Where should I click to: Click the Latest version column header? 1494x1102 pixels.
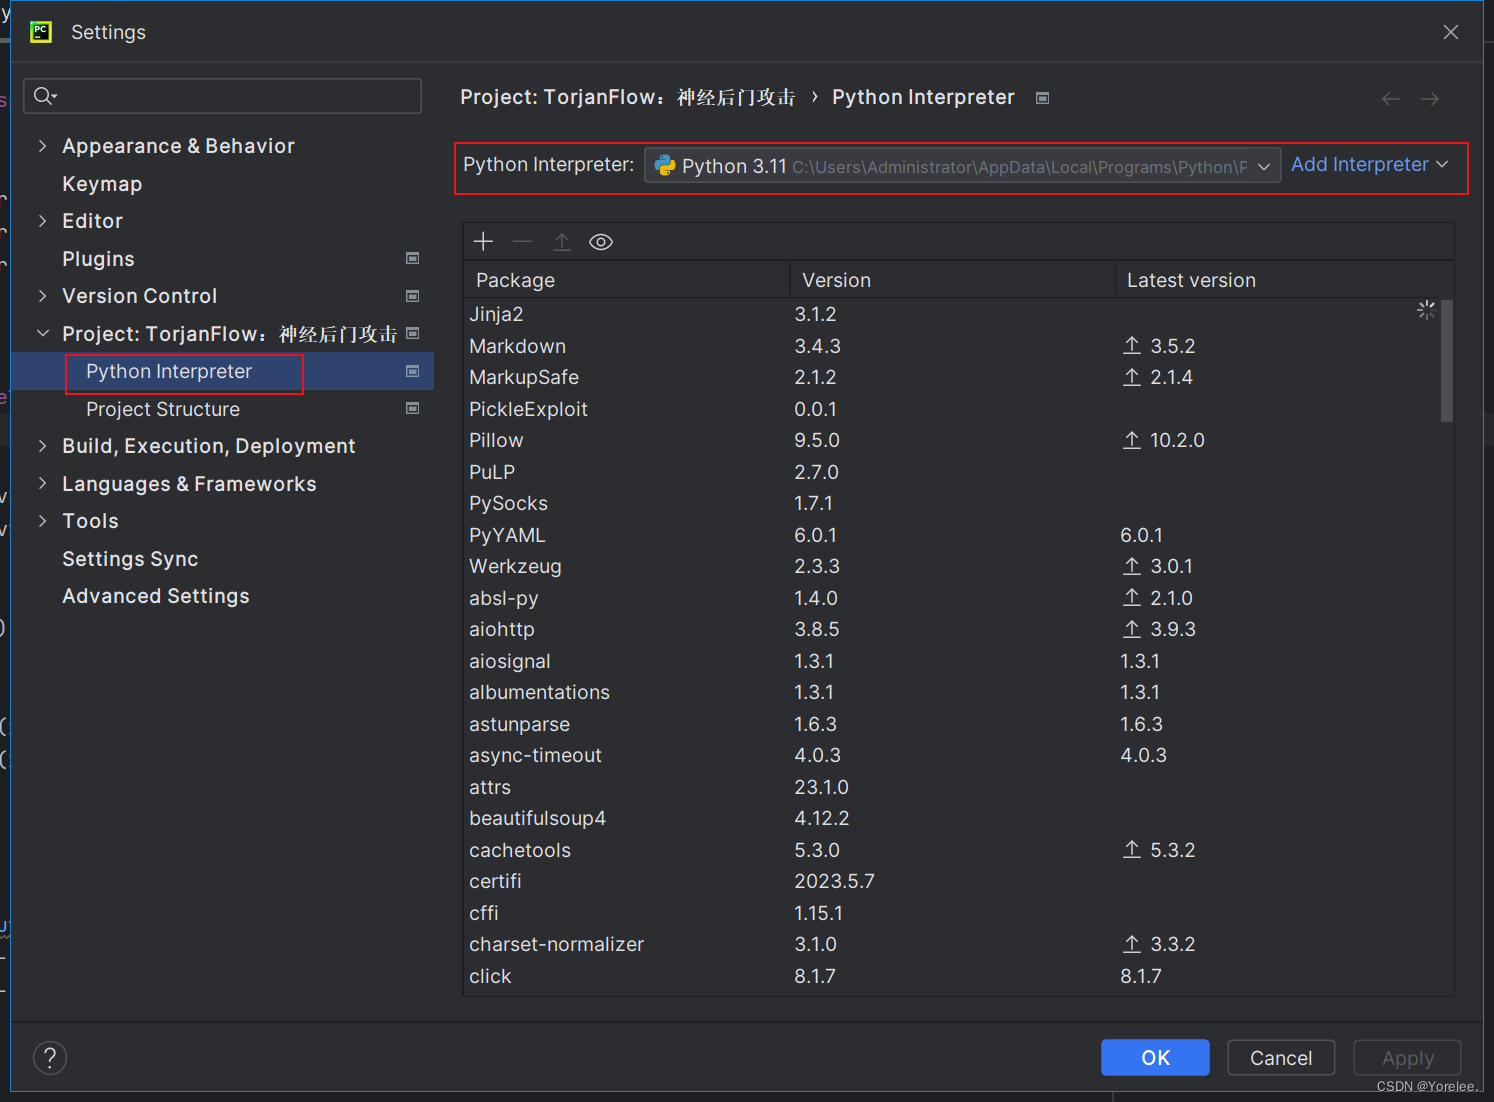tap(1284, 280)
